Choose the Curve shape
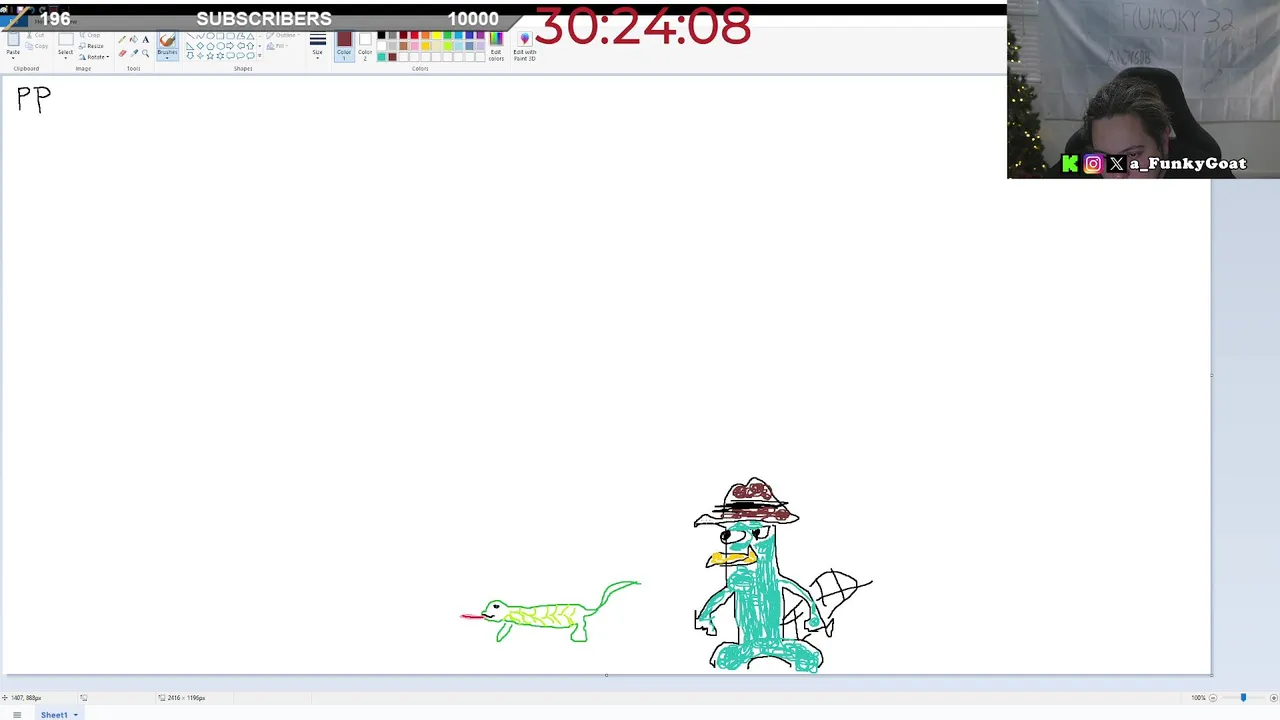The image size is (1280, 720). [200, 36]
